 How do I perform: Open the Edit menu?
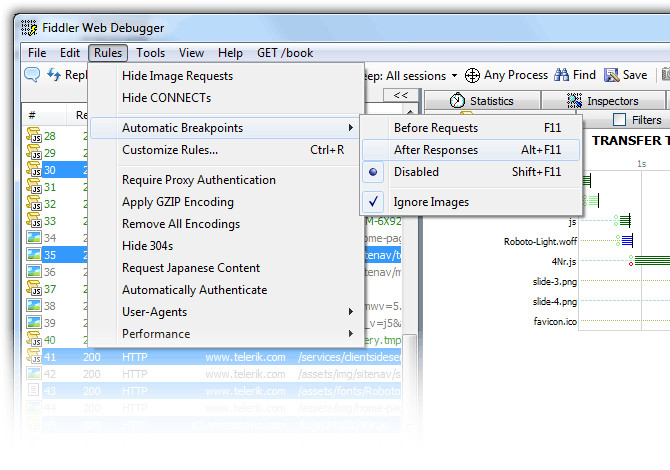click(x=70, y=53)
